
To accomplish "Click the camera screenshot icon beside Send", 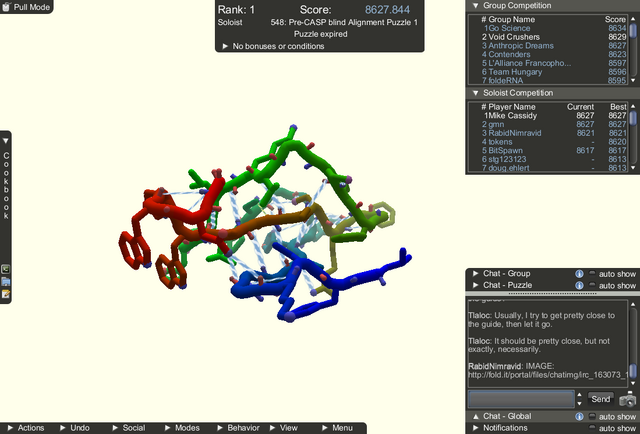I will click(628, 399).
